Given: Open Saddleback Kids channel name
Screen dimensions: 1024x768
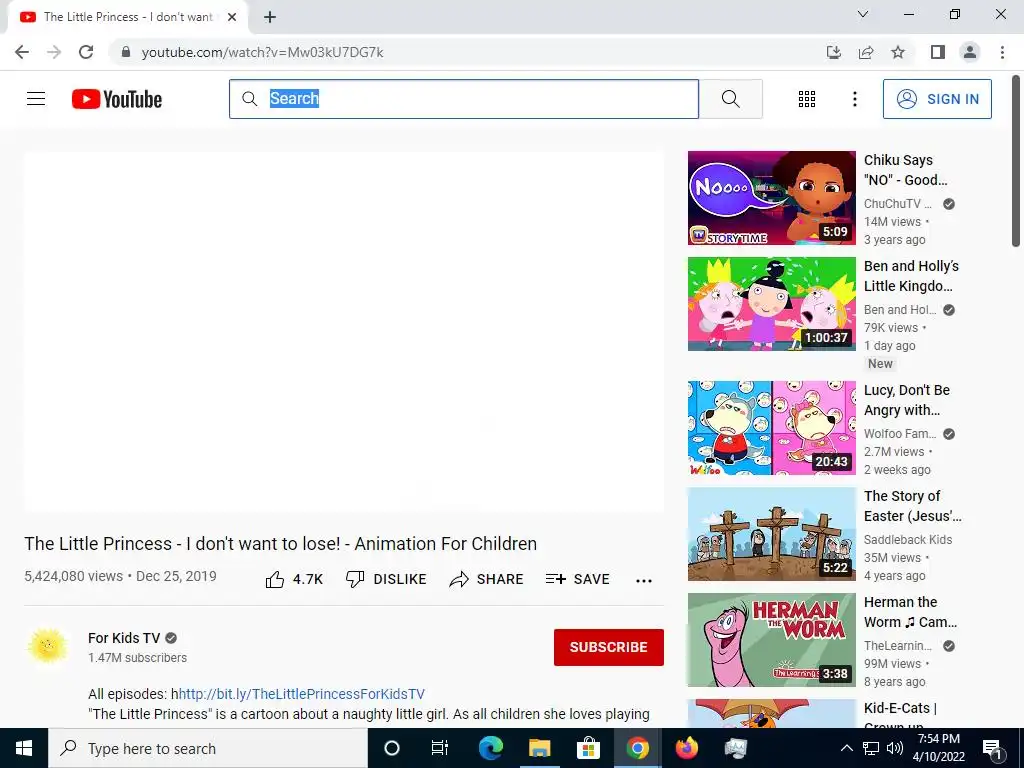Looking at the screenshot, I should [x=908, y=539].
